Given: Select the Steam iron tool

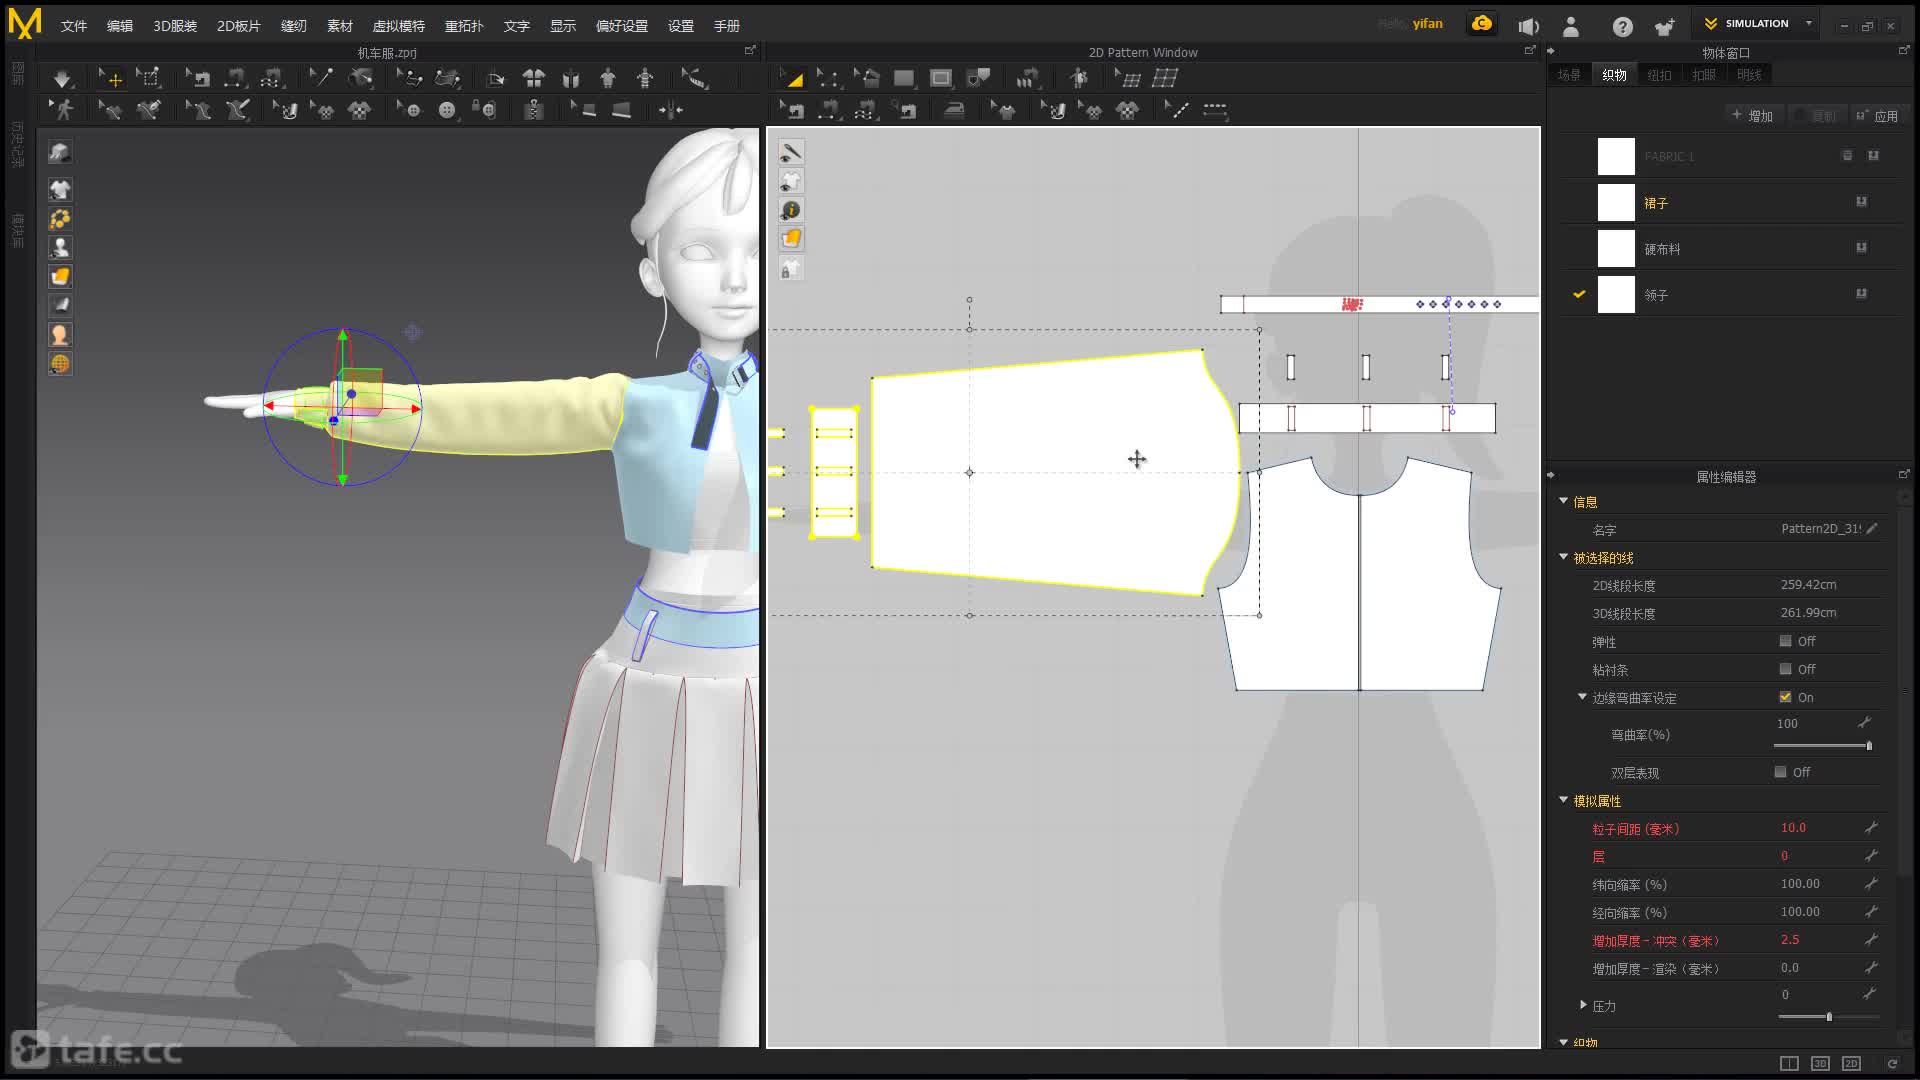Looking at the screenshot, I should pos(954,110).
